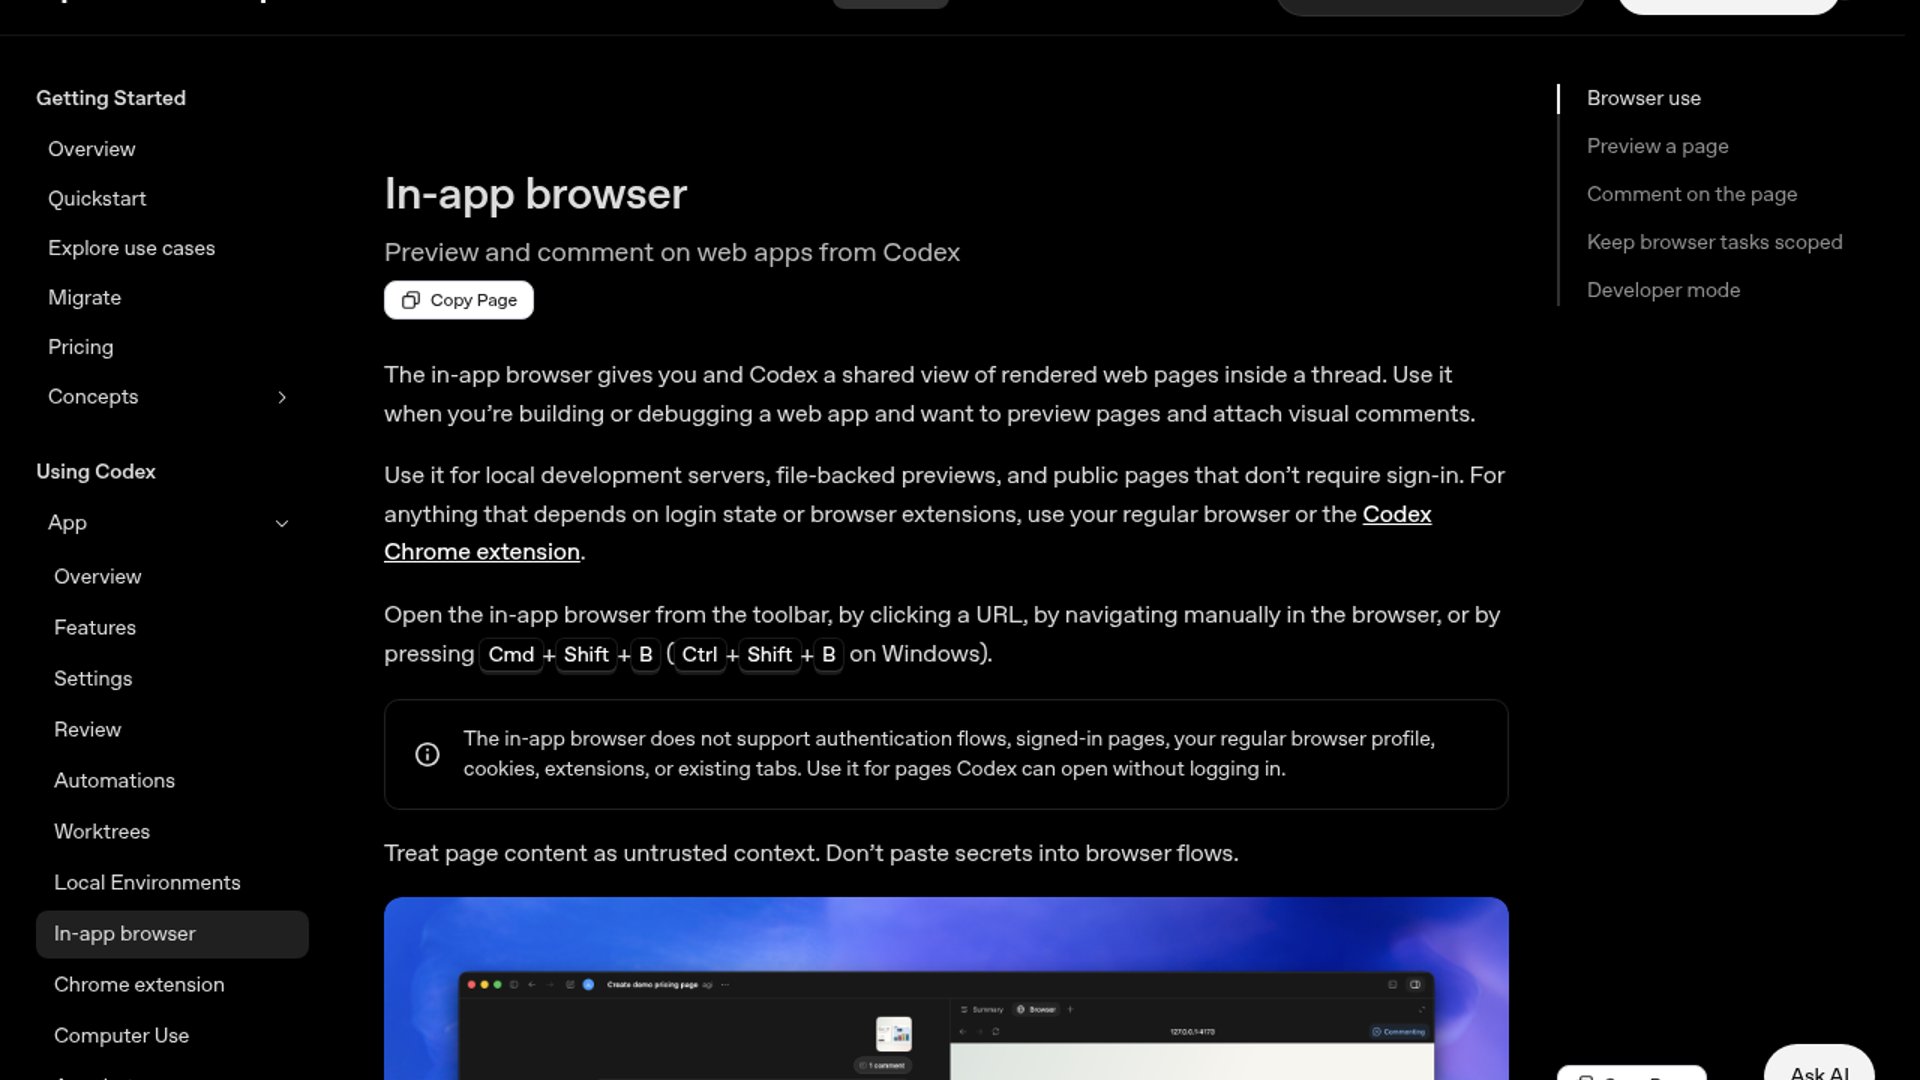
Task: Jump to Keep browser tasks scoped
Action: pos(1714,242)
